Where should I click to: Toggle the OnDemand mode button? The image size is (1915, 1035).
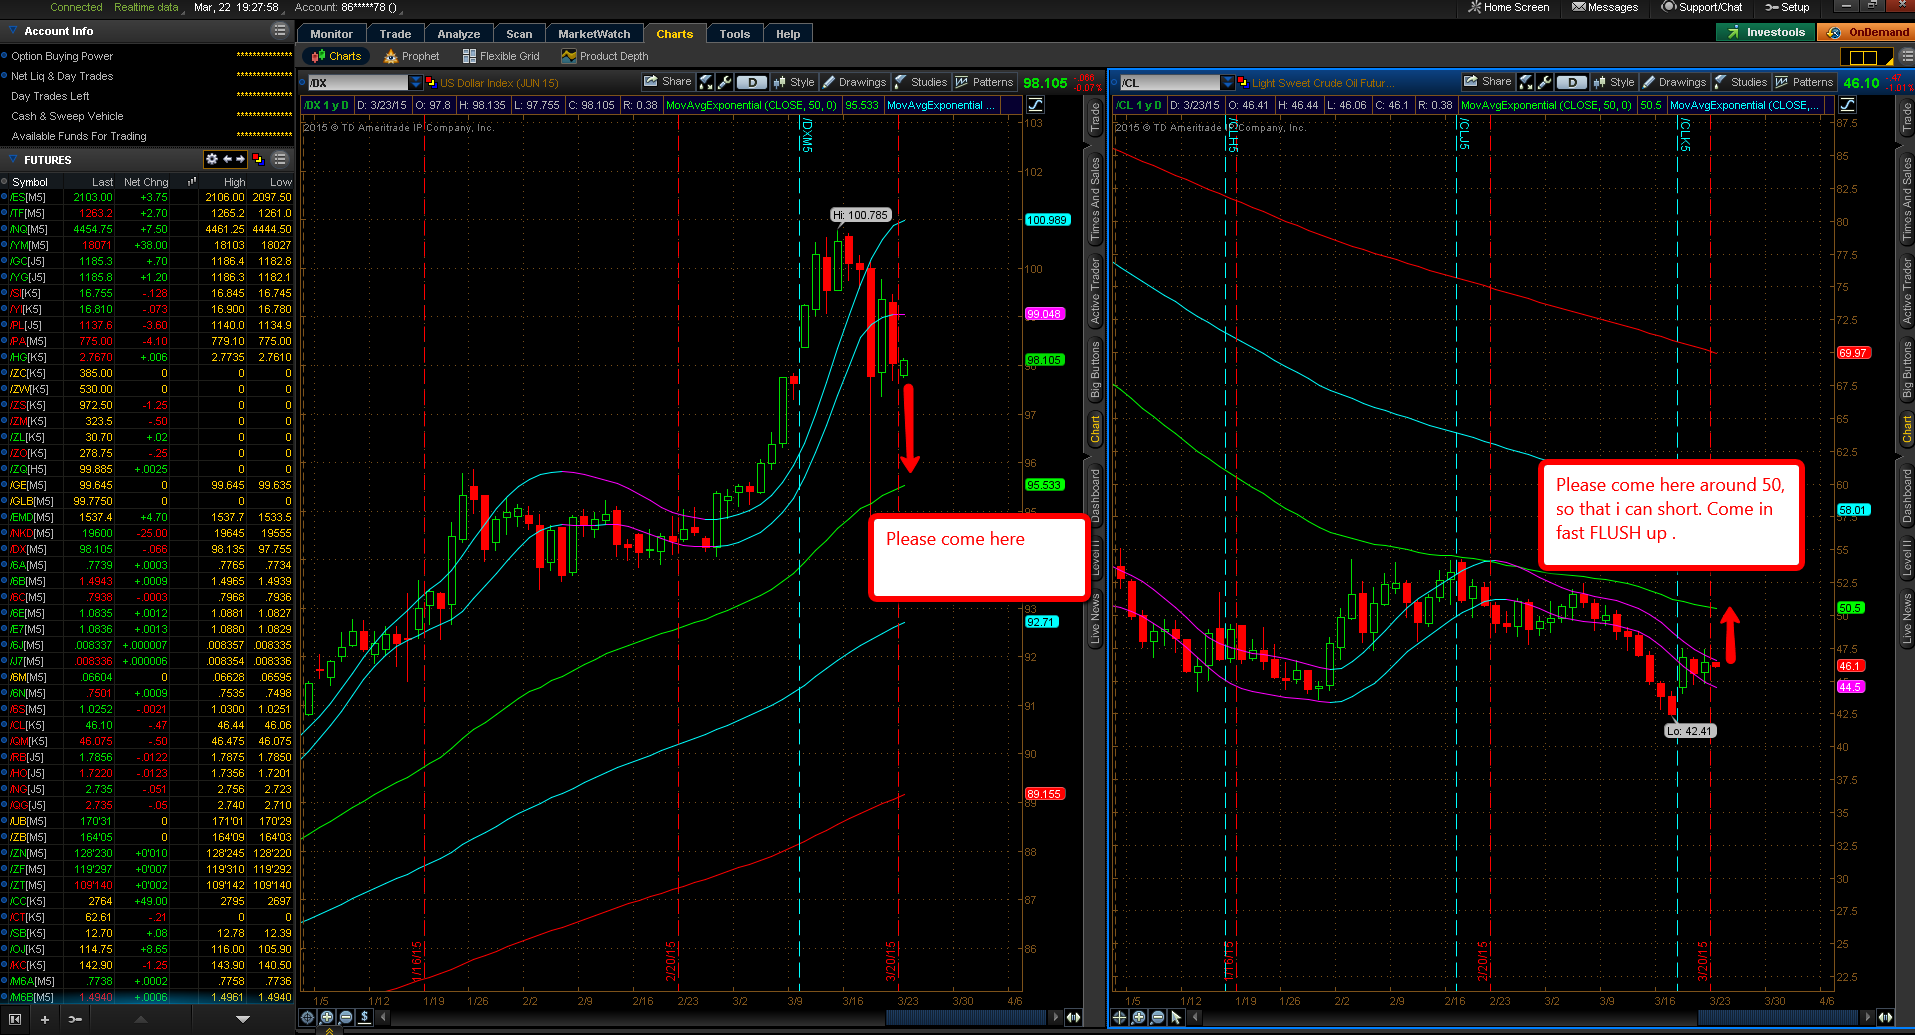coord(1865,32)
